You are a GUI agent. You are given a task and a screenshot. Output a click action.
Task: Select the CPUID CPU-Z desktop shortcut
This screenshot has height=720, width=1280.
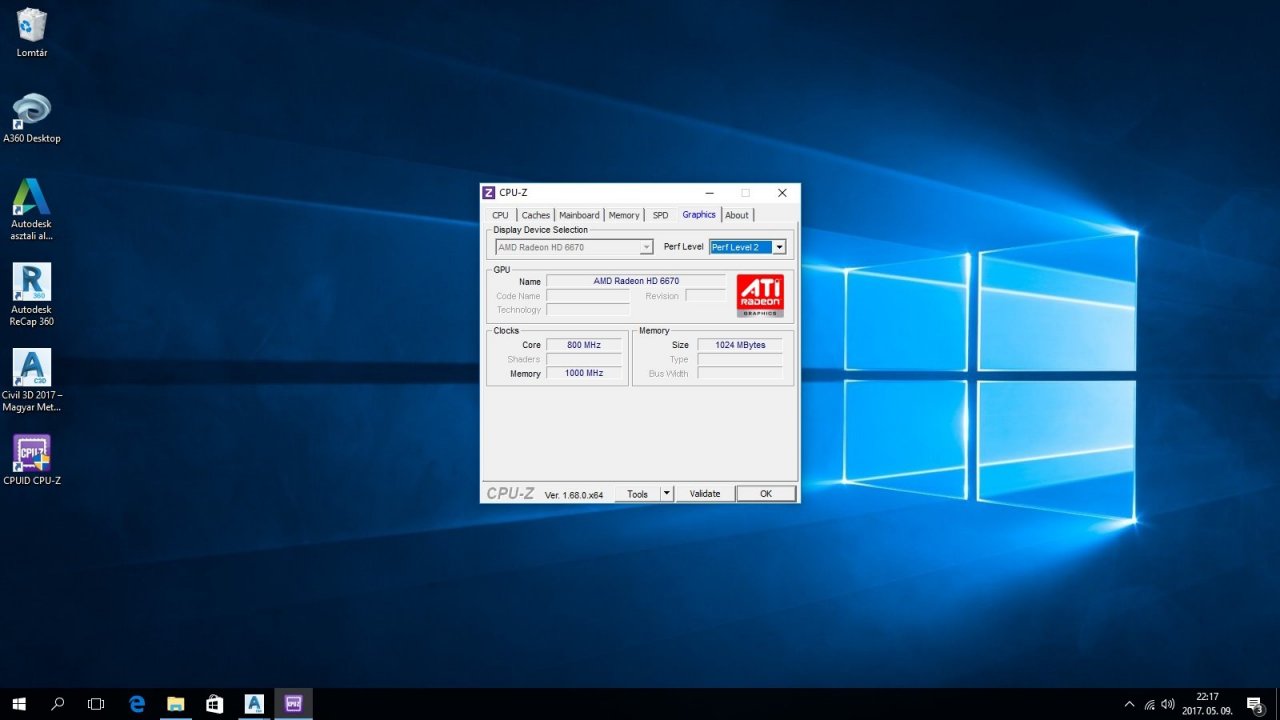(x=32, y=460)
